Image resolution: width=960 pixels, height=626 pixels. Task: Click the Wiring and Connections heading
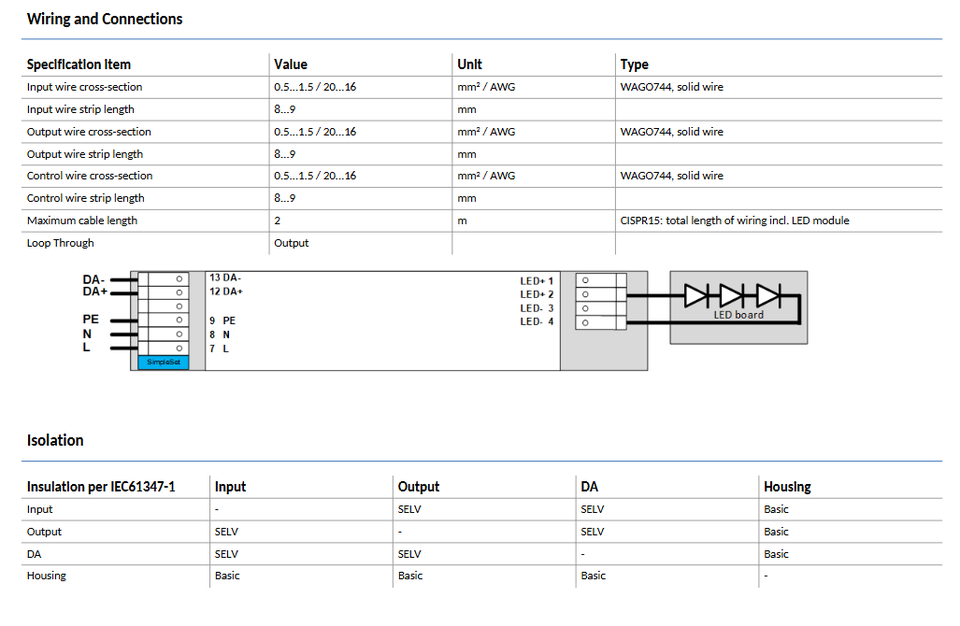coord(104,19)
